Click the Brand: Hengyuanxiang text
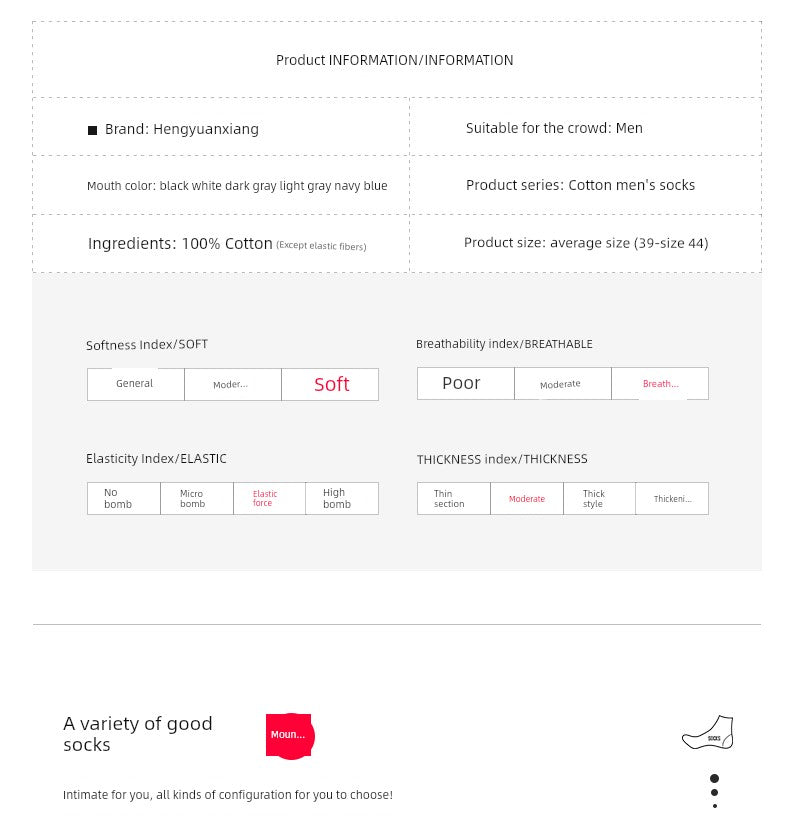The height and width of the screenshot is (839, 790). [x=182, y=129]
